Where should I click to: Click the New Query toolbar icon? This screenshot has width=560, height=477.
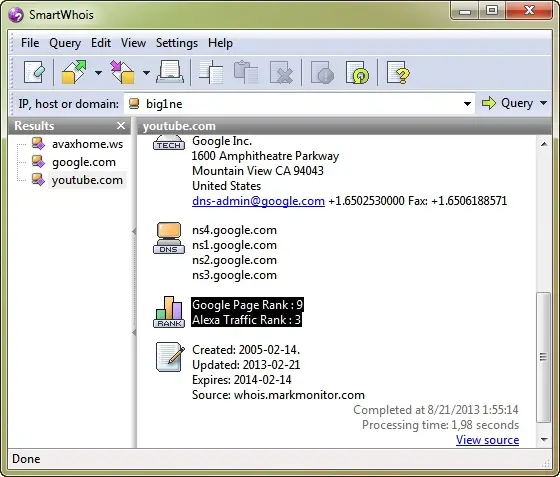point(34,72)
